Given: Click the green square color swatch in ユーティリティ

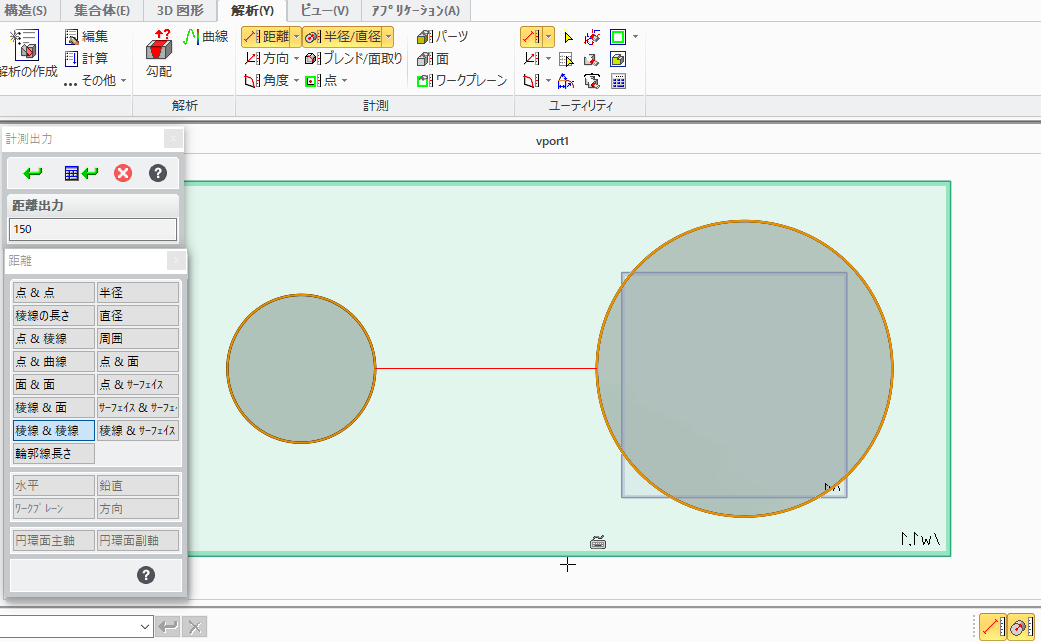Looking at the screenshot, I should click(x=620, y=35).
